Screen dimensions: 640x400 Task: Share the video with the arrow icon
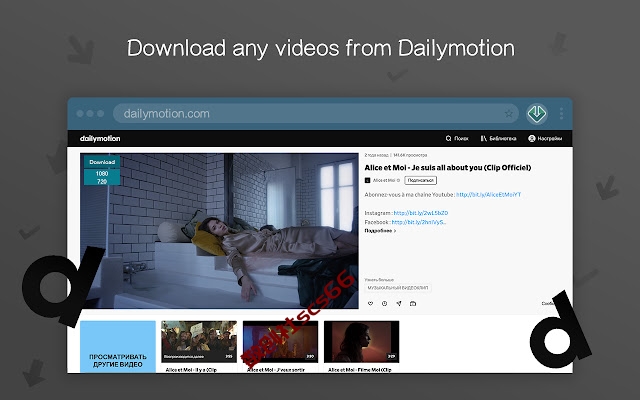(x=399, y=303)
